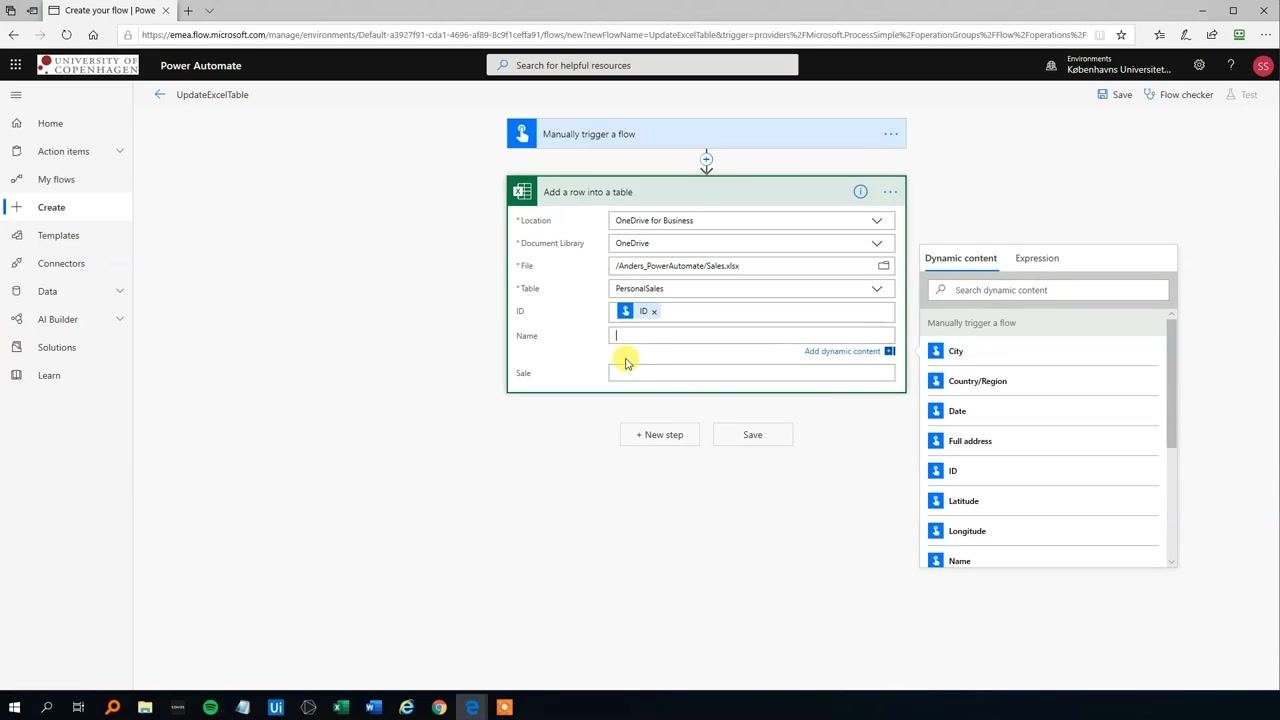Open Manually trigger a flow options menu
This screenshot has width=1280, height=720.
[890, 134]
